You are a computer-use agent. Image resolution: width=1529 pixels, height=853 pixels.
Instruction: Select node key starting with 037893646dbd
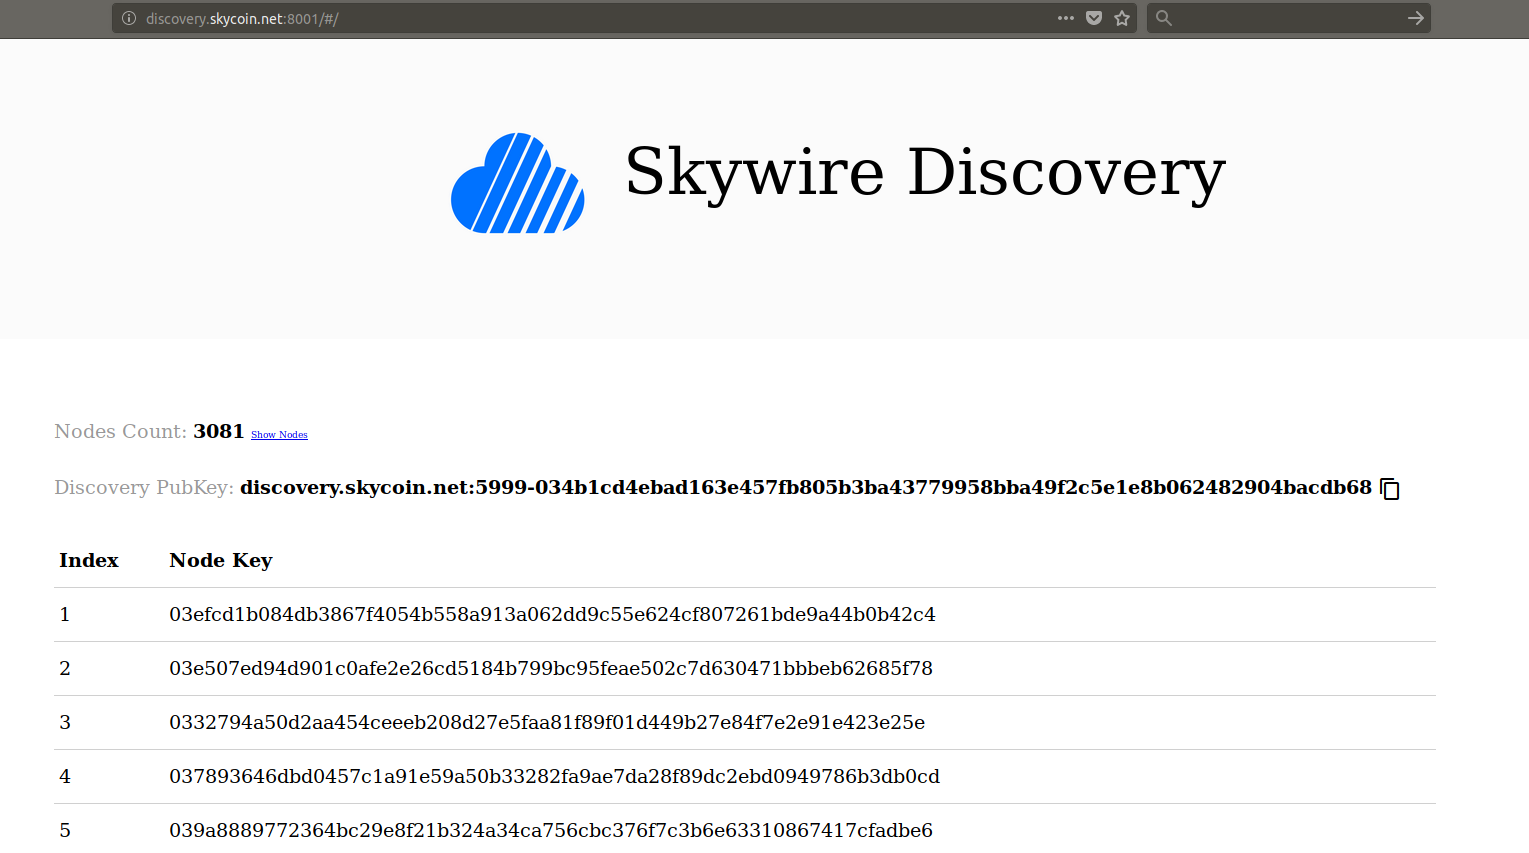(555, 776)
